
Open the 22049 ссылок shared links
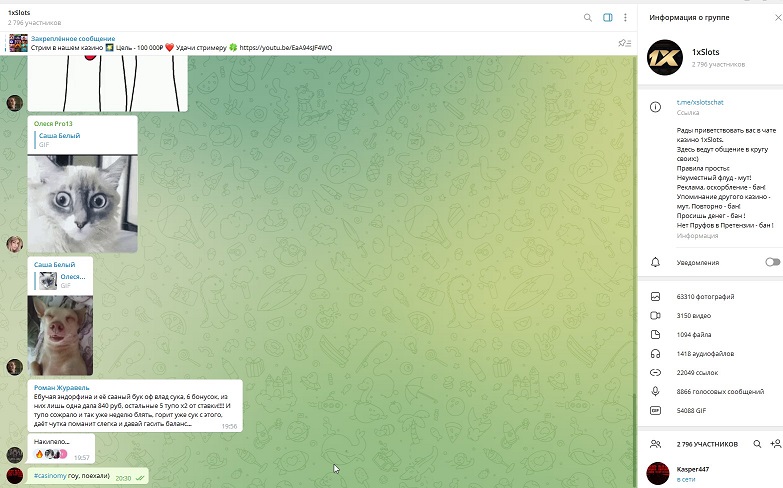click(x=699, y=372)
